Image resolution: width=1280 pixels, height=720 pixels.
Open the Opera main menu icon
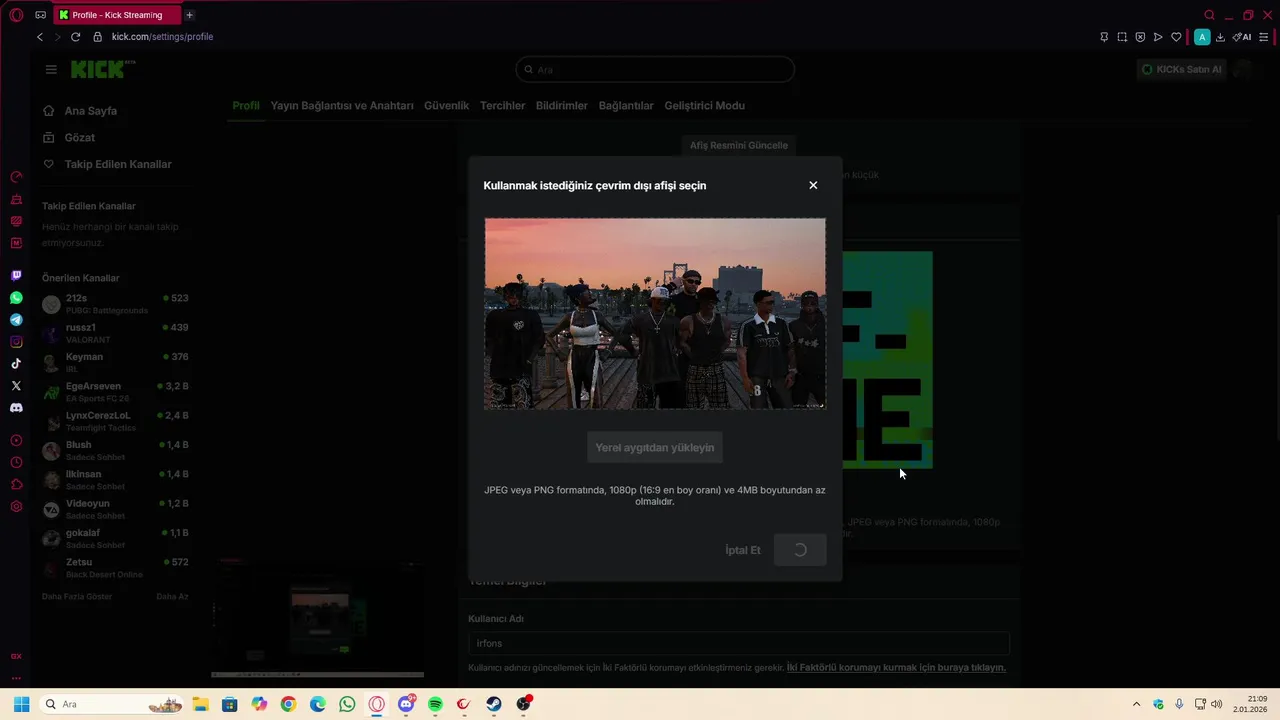pyautogui.click(x=16, y=15)
